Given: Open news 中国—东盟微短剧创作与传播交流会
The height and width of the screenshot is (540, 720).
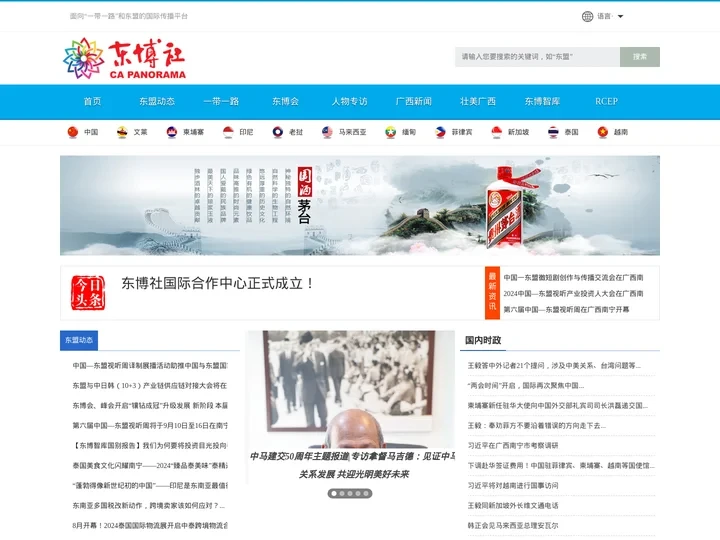Looking at the screenshot, I should tap(573, 277).
